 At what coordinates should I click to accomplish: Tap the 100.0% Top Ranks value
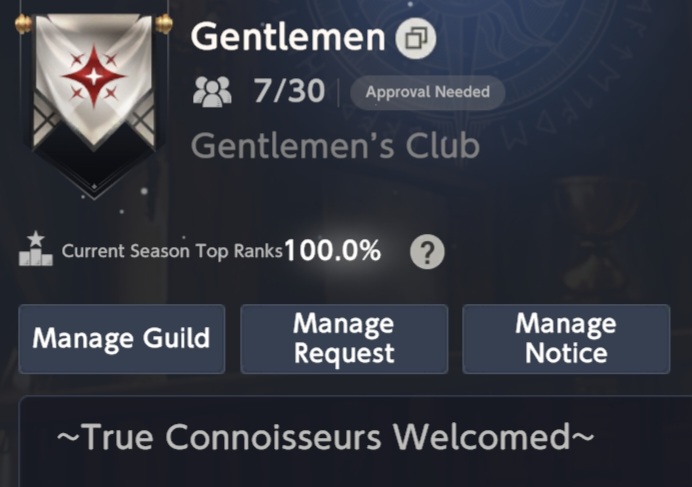point(333,251)
